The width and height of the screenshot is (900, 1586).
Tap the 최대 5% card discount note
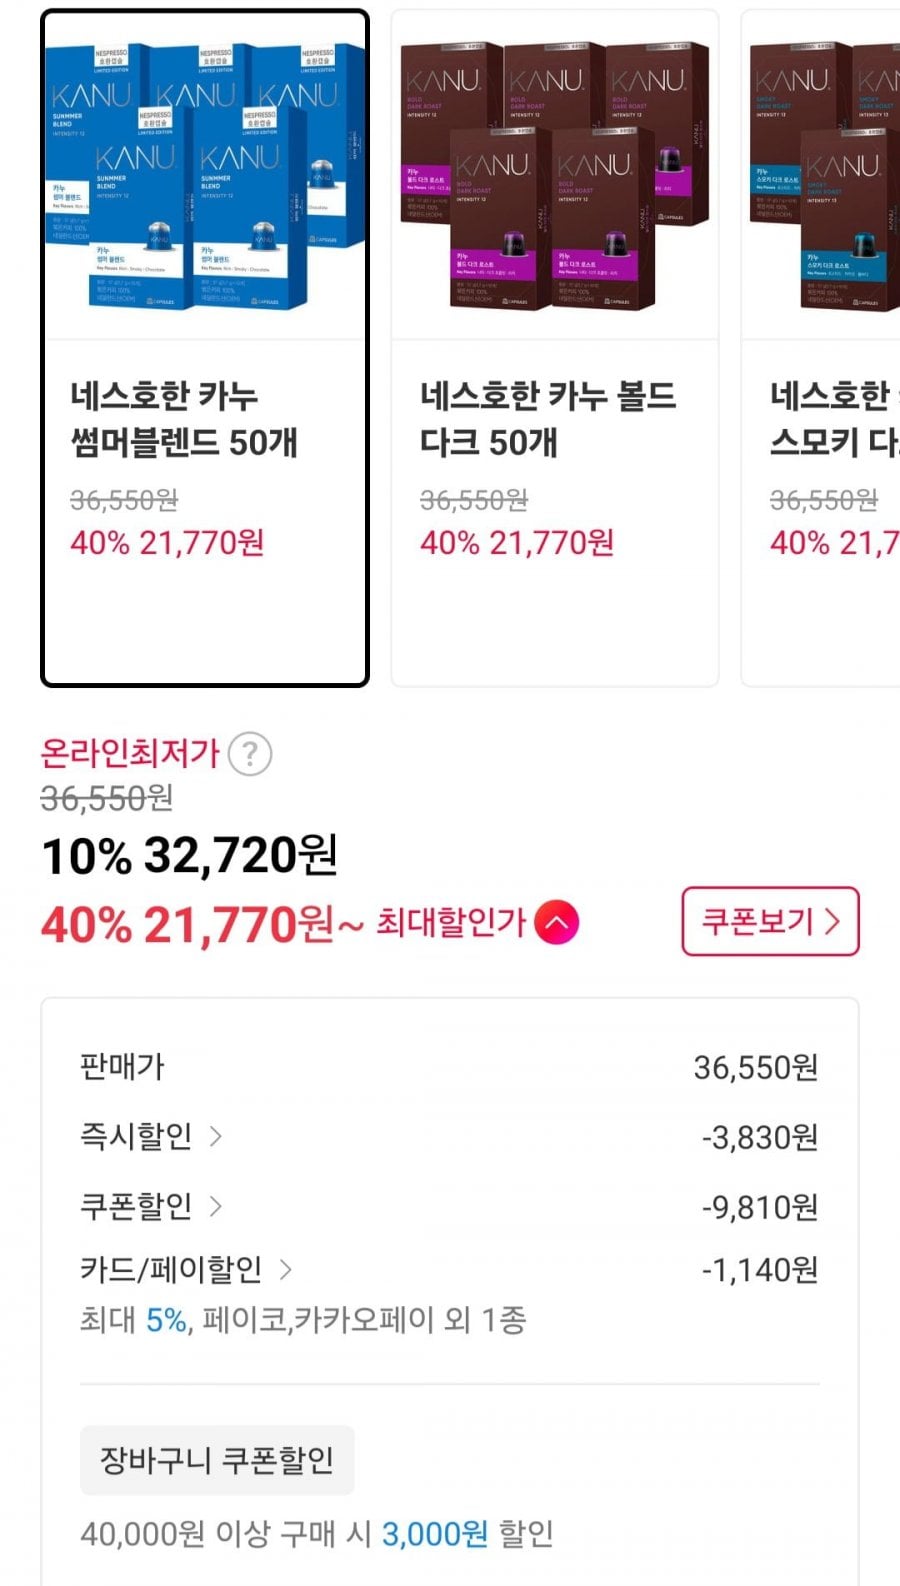click(303, 1320)
